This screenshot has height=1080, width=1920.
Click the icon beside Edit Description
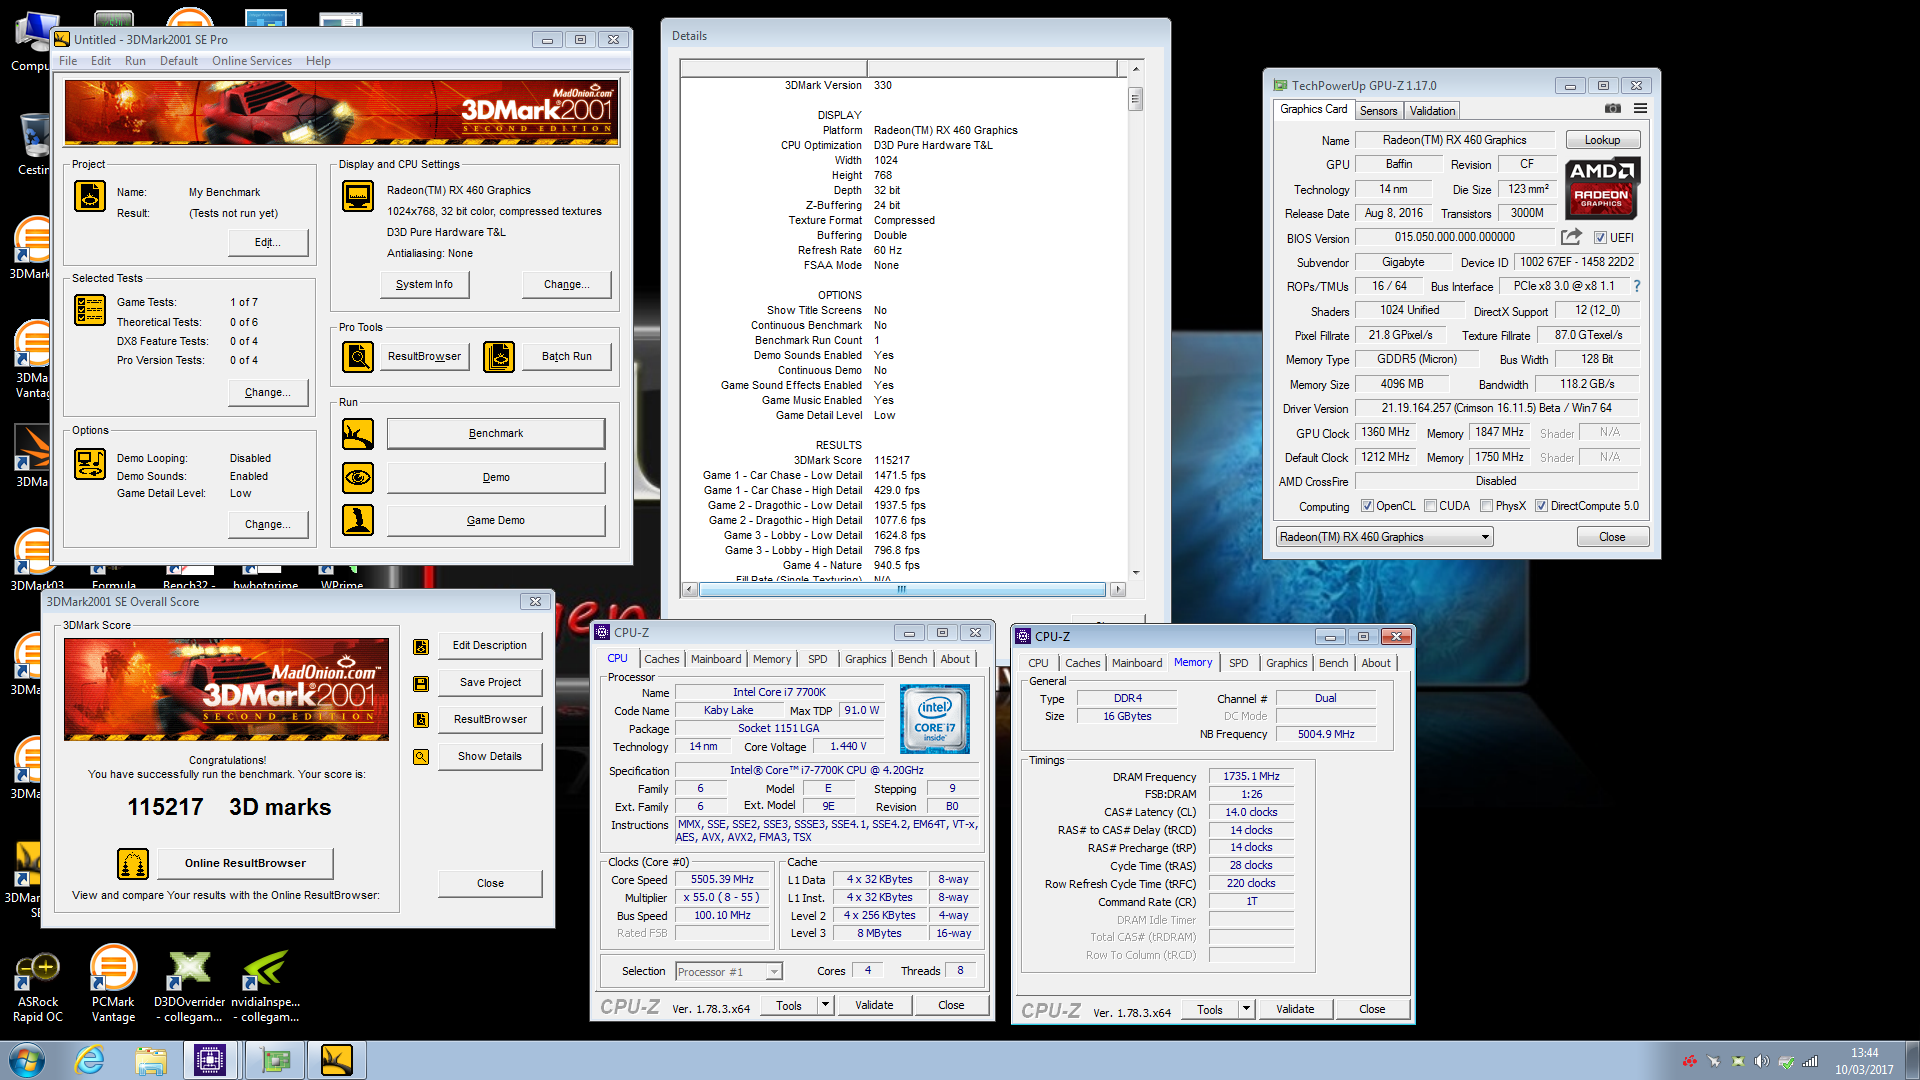coord(421,647)
